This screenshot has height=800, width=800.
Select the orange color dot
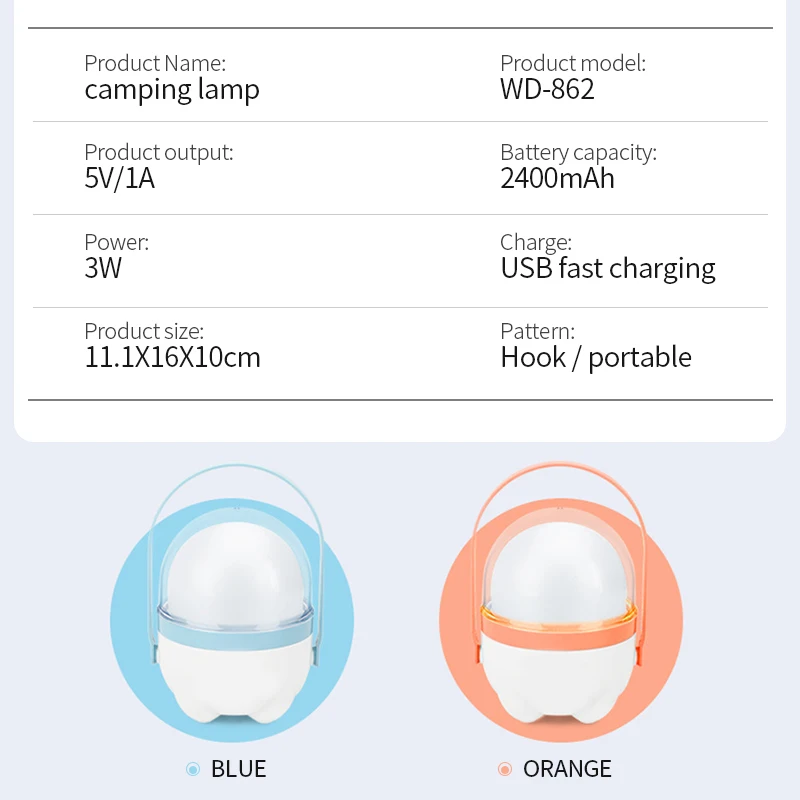coord(505,769)
